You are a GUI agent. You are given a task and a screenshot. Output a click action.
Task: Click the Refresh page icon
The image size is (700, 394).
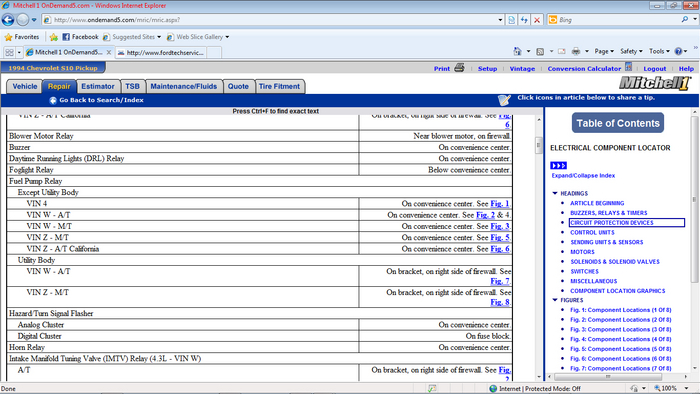(524, 20)
